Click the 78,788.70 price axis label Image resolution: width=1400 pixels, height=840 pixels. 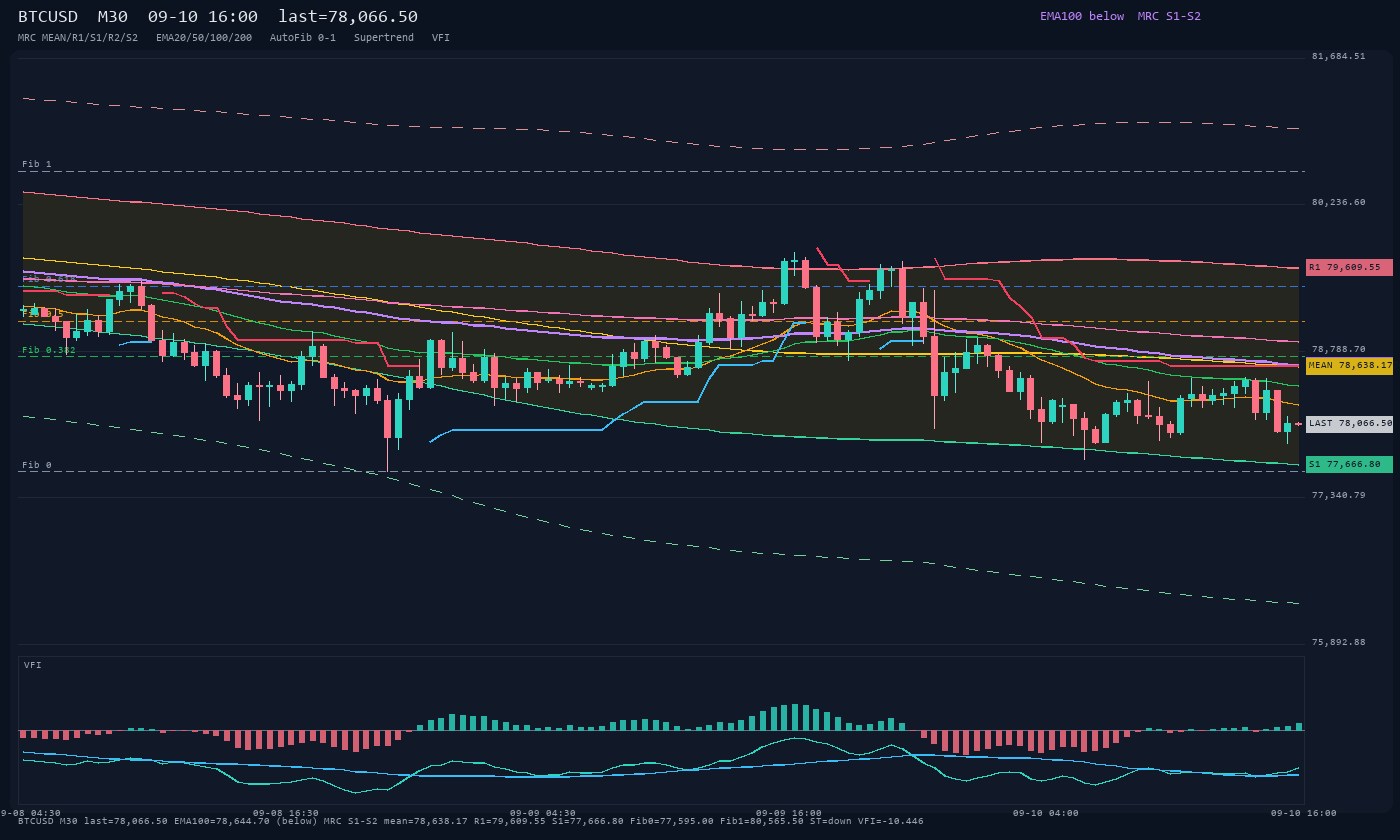point(1338,349)
